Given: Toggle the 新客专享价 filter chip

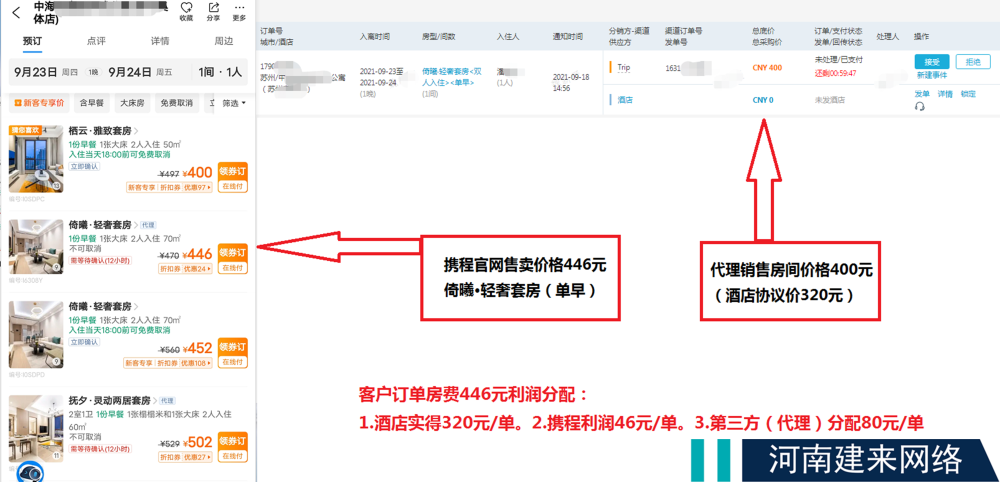Looking at the screenshot, I should 39,103.
